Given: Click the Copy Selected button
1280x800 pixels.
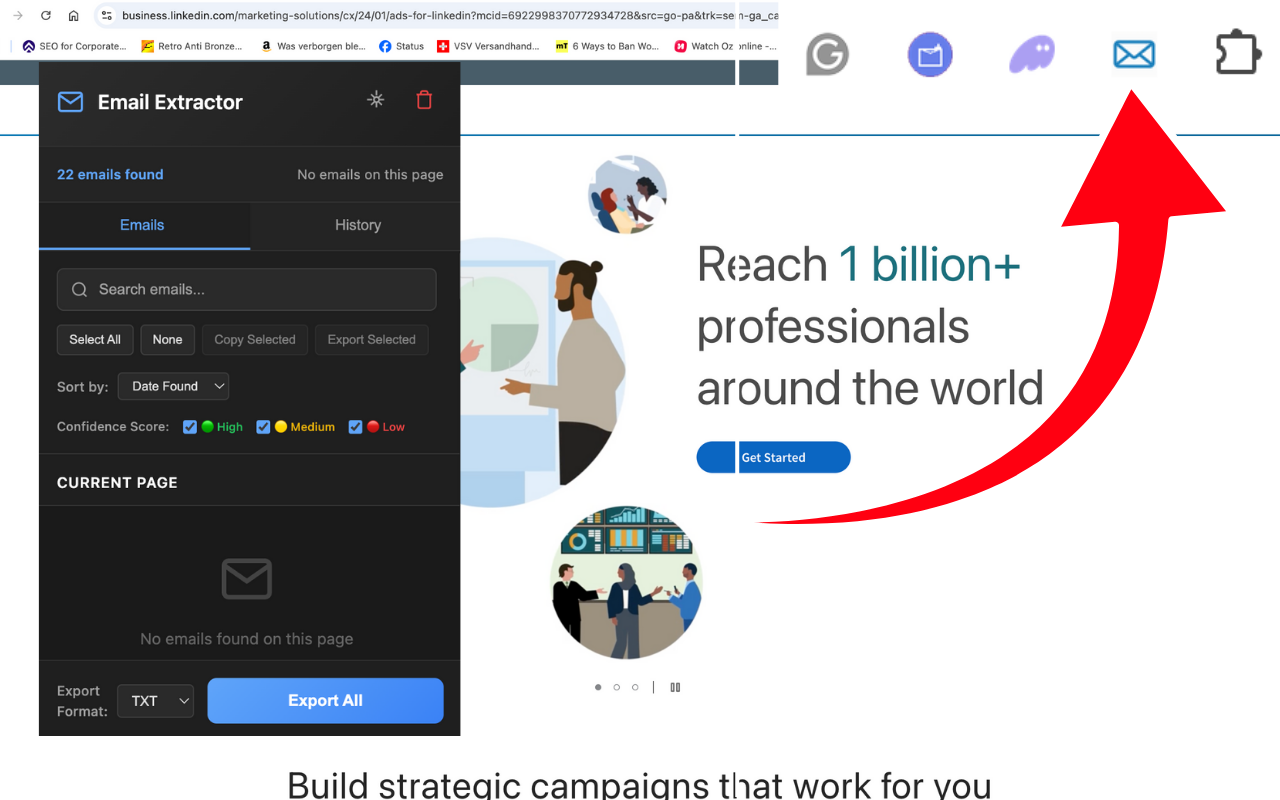Looking at the screenshot, I should pyautogui.click(x=255, y=340).
